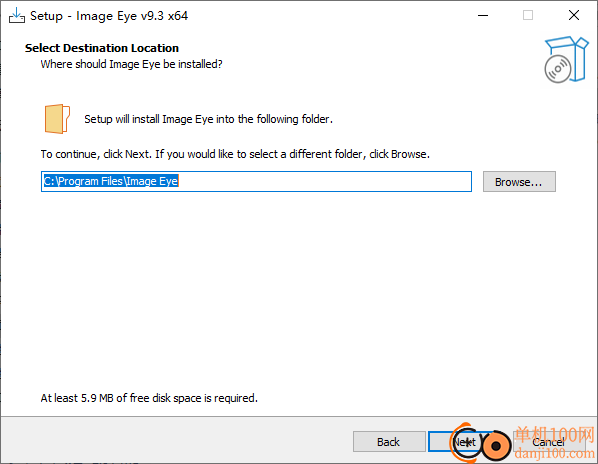598x464 pixels.
Task: Click the Select Destination Location heading
Action: coord(102,48)
